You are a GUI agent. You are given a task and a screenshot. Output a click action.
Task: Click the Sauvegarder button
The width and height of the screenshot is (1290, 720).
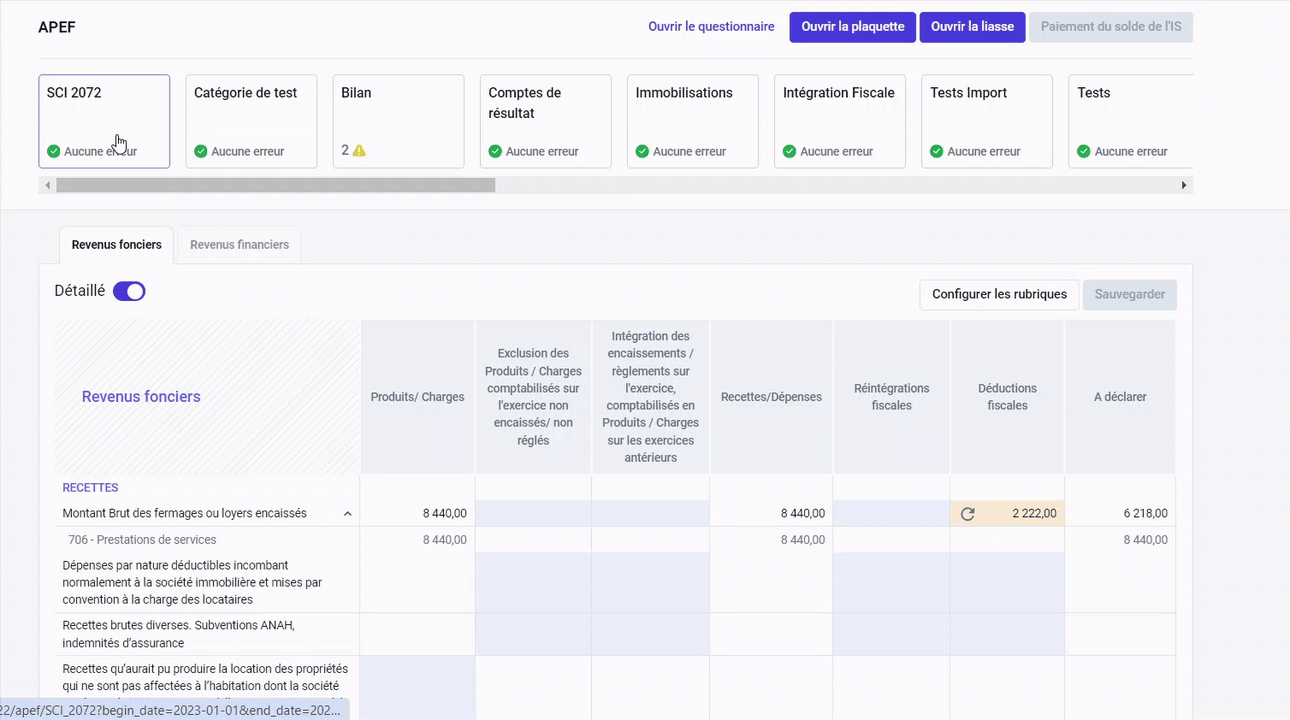[x=1130, y=295]
